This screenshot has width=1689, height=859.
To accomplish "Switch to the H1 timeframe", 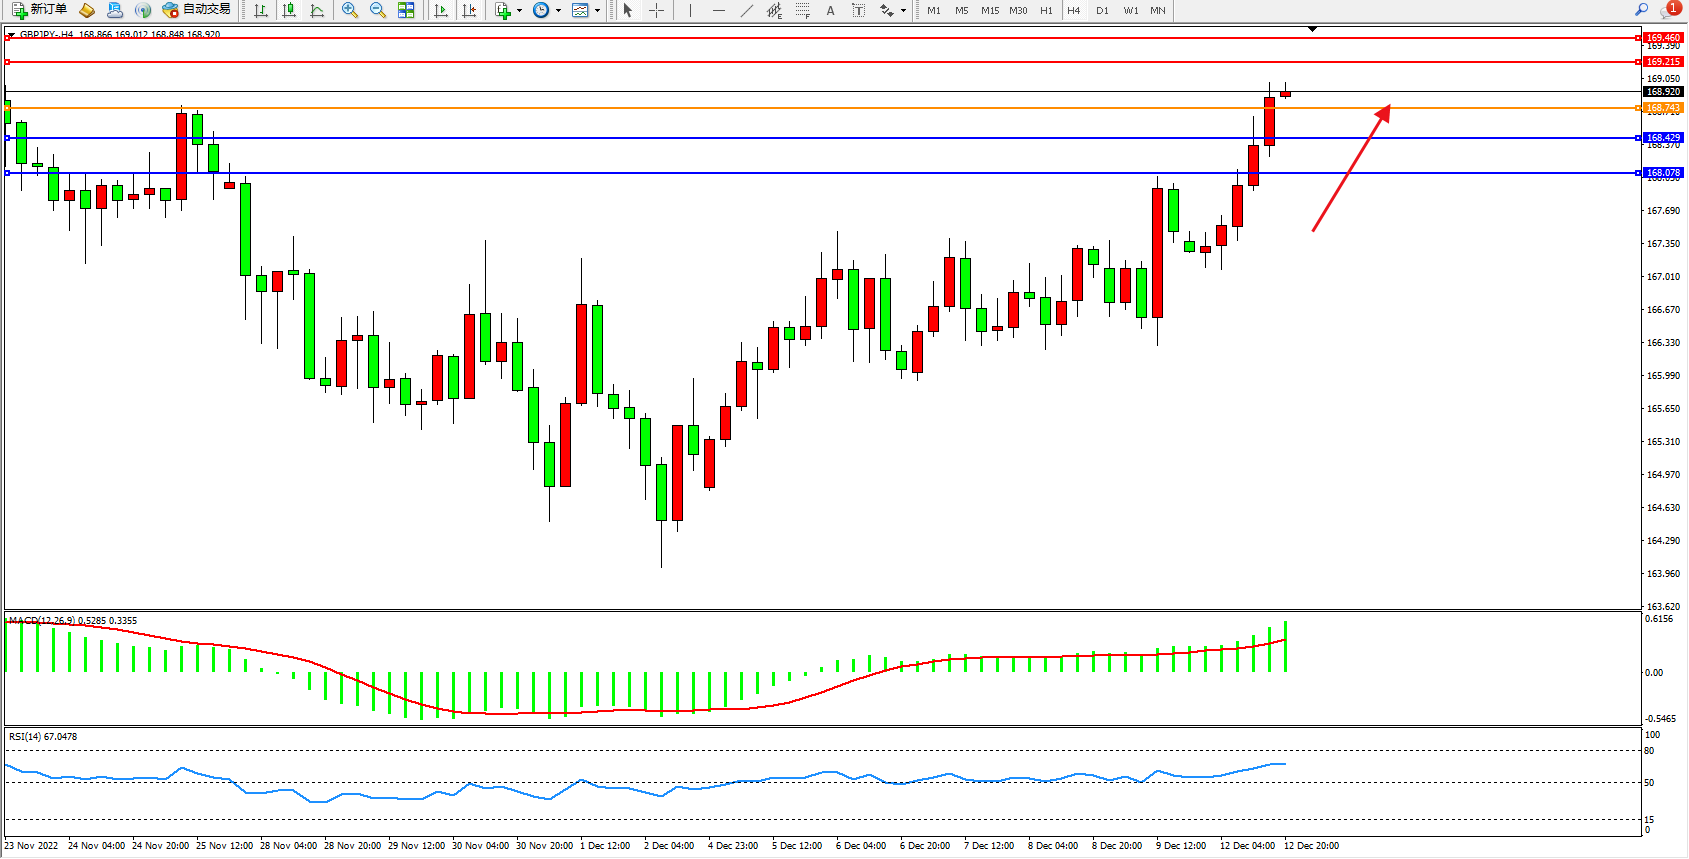I will (1046, 10).
